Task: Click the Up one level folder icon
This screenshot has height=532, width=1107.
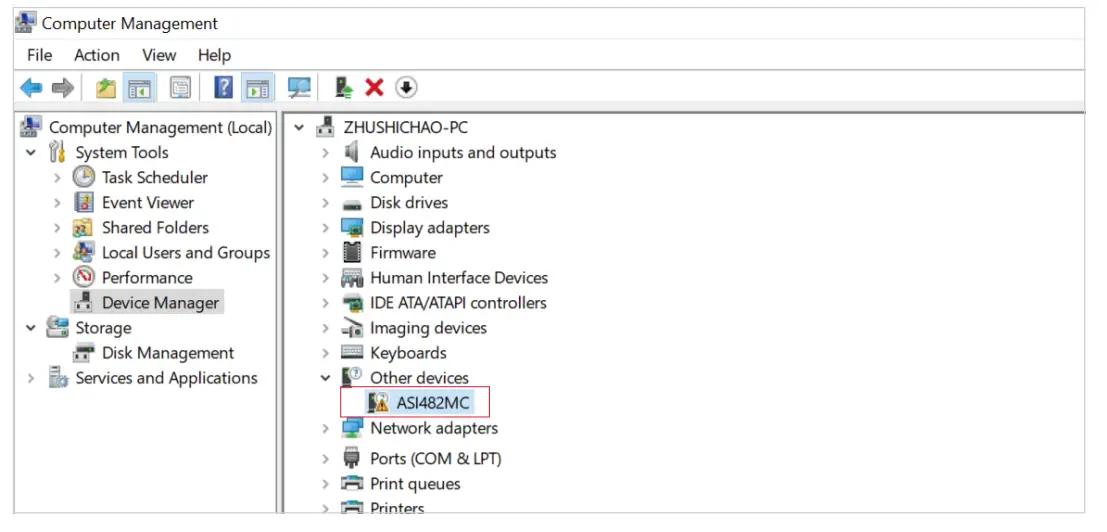Action: pyautogui.click(x=105, y=88)
